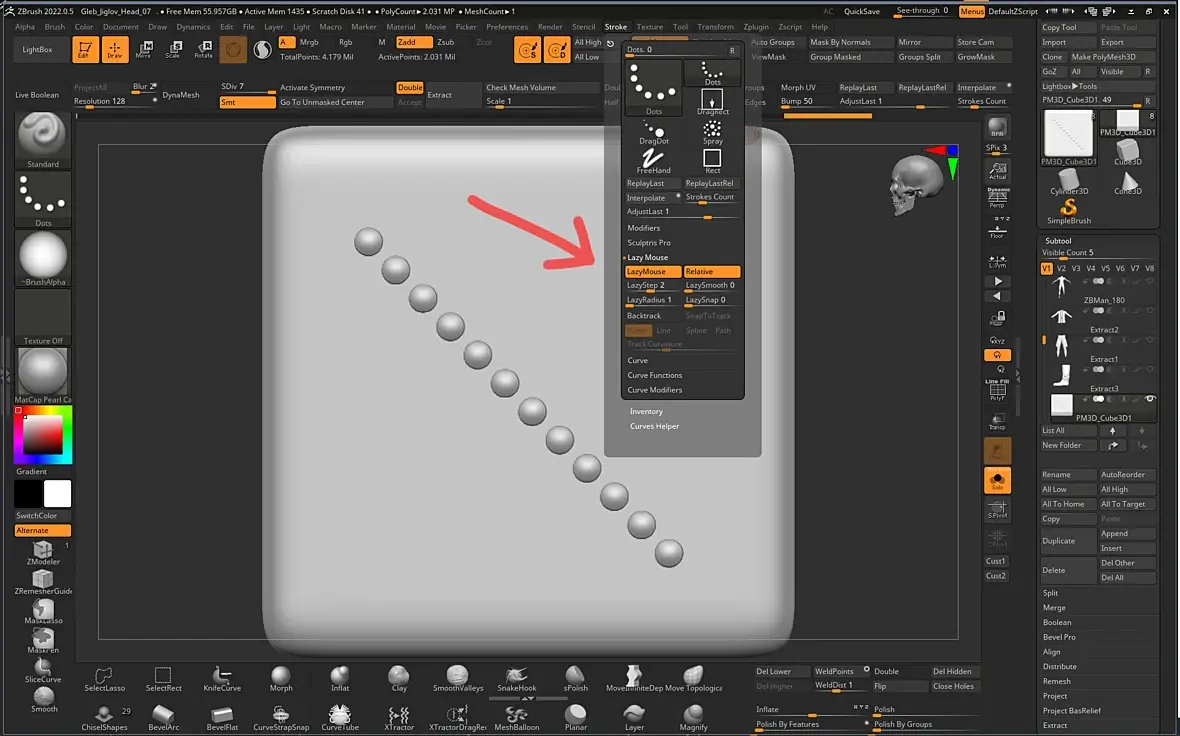Open the Transform menu
This screenshot has height=736, width=1180.
click(x=715, y=26)
